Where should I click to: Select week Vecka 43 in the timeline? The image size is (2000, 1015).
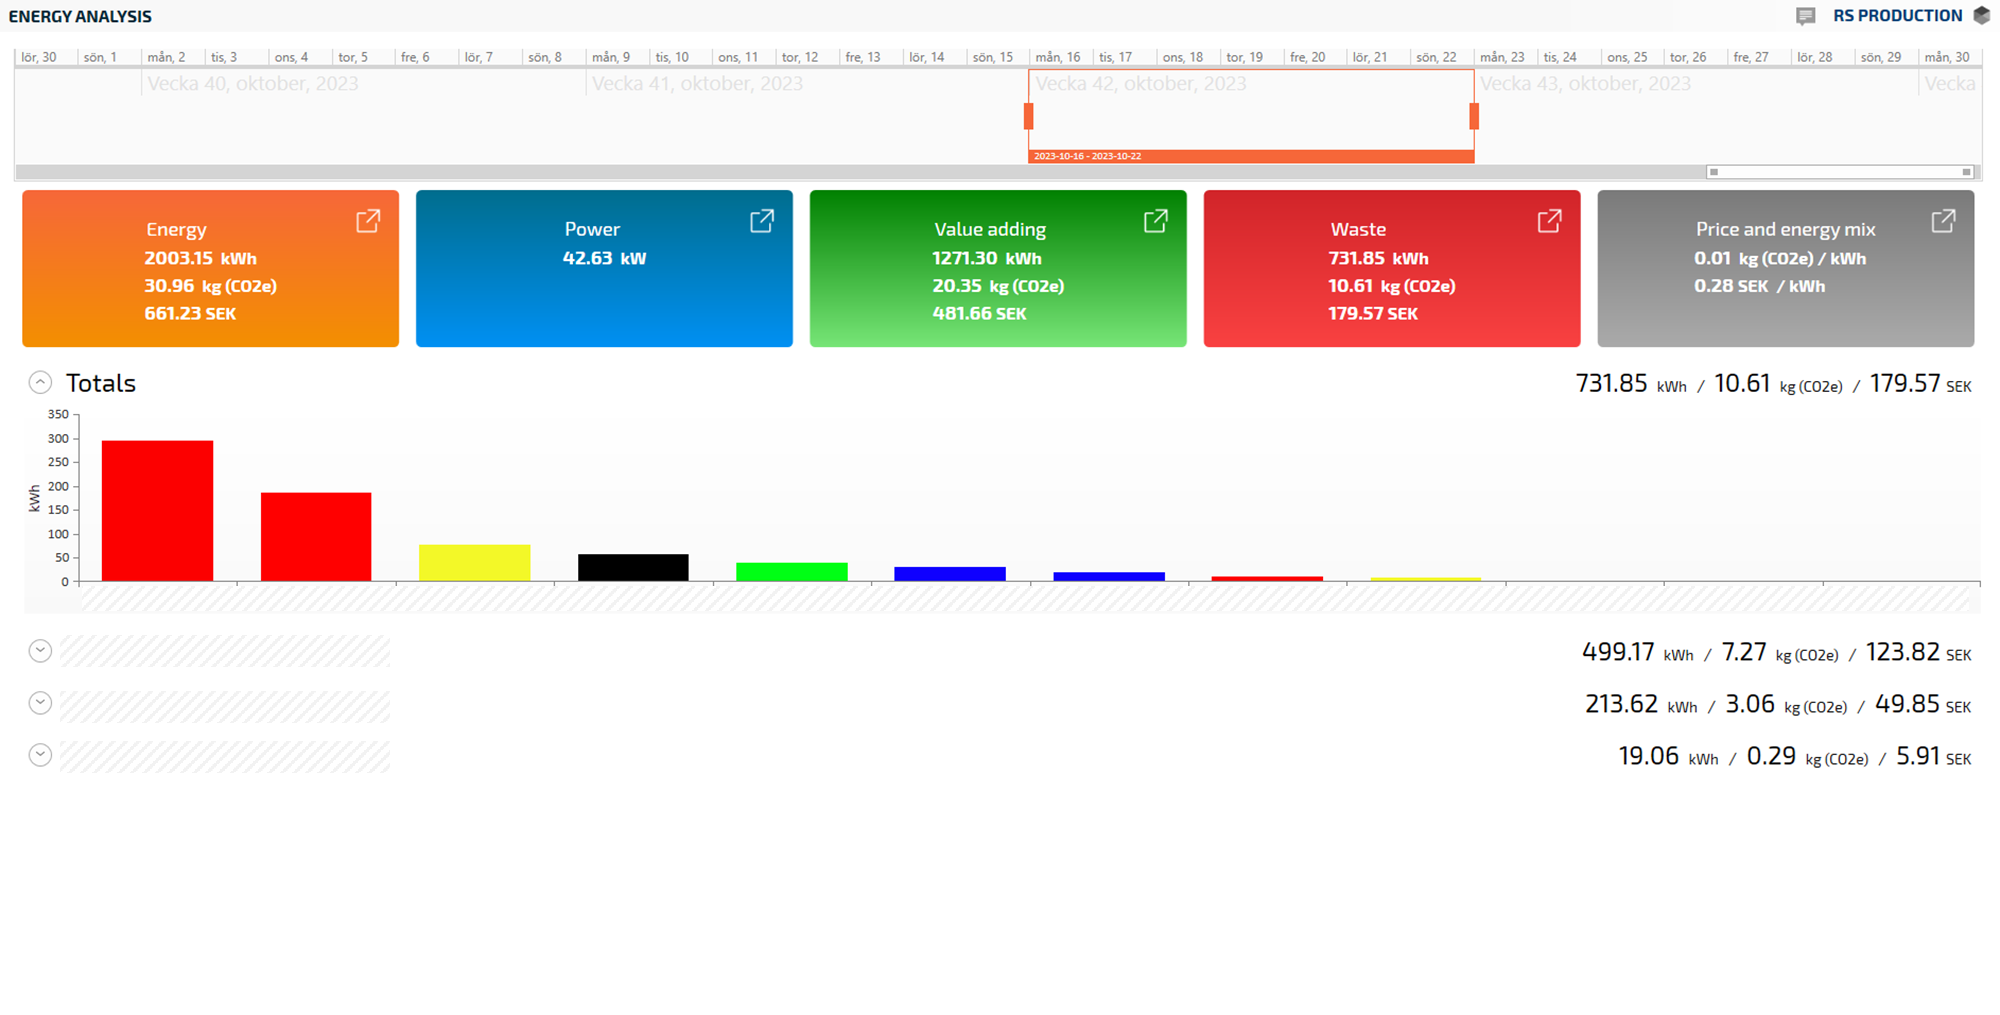coord(1585,84)
